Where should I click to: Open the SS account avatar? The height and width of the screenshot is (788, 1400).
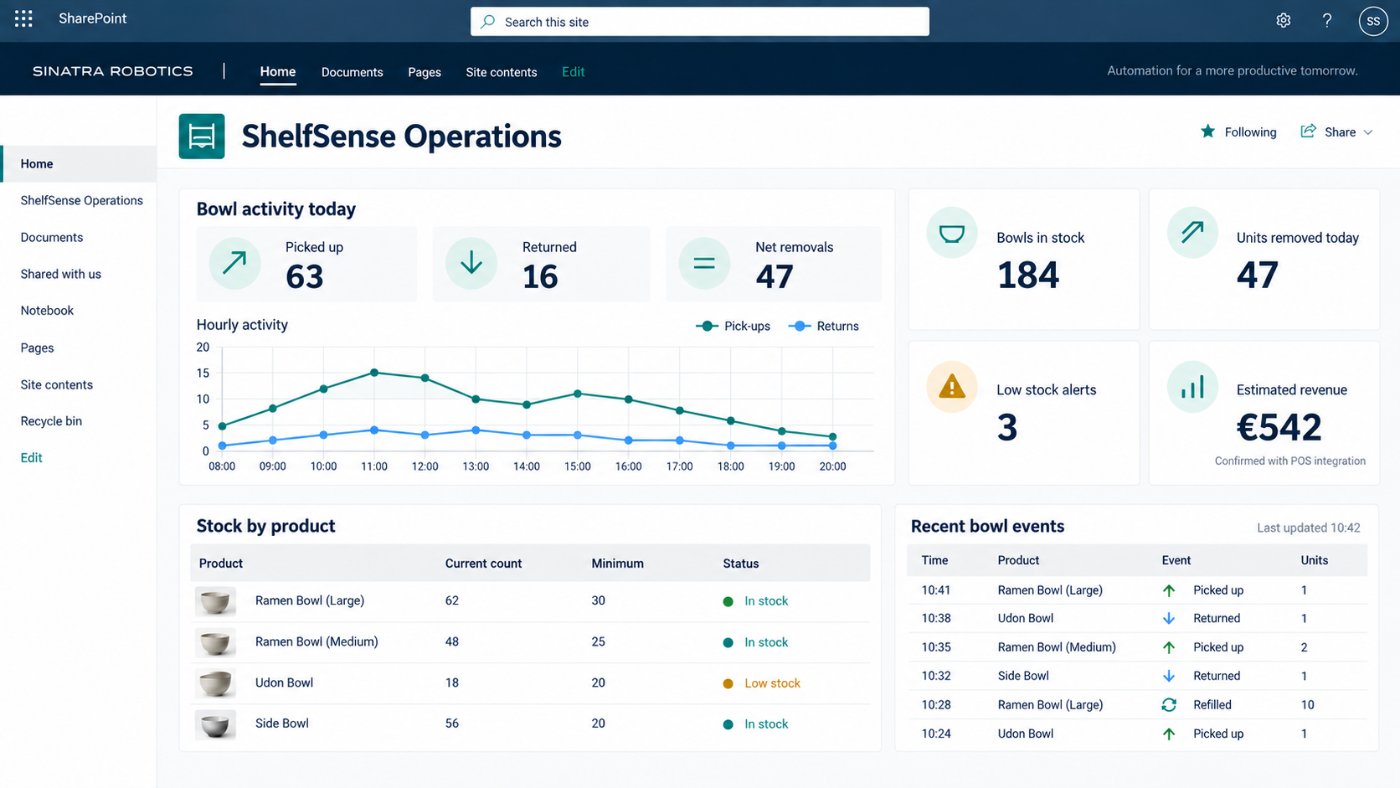[x=1374, y=20]
